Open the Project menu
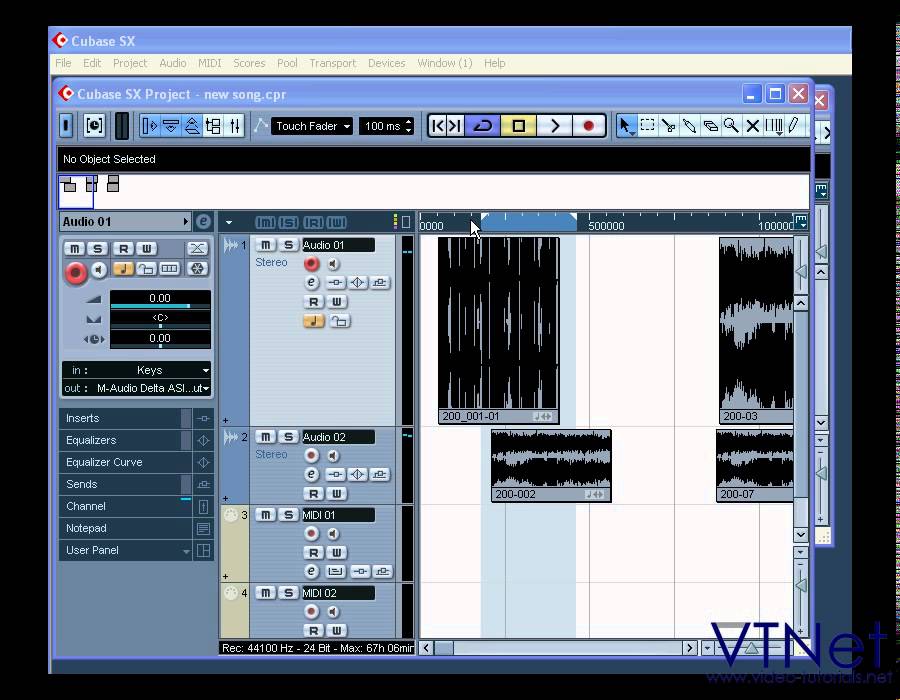 click(x=130, y=63)
